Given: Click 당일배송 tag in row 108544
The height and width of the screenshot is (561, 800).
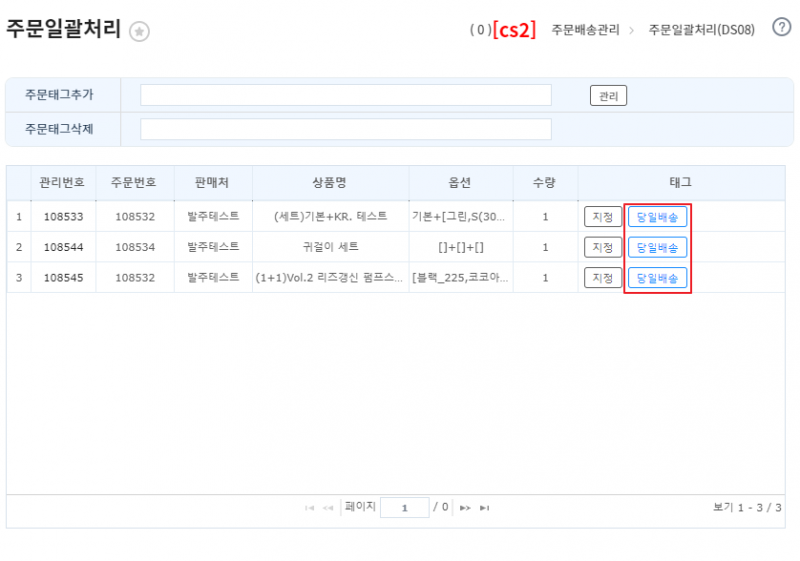Looking at the screenshot, I should tap(657, 247).
